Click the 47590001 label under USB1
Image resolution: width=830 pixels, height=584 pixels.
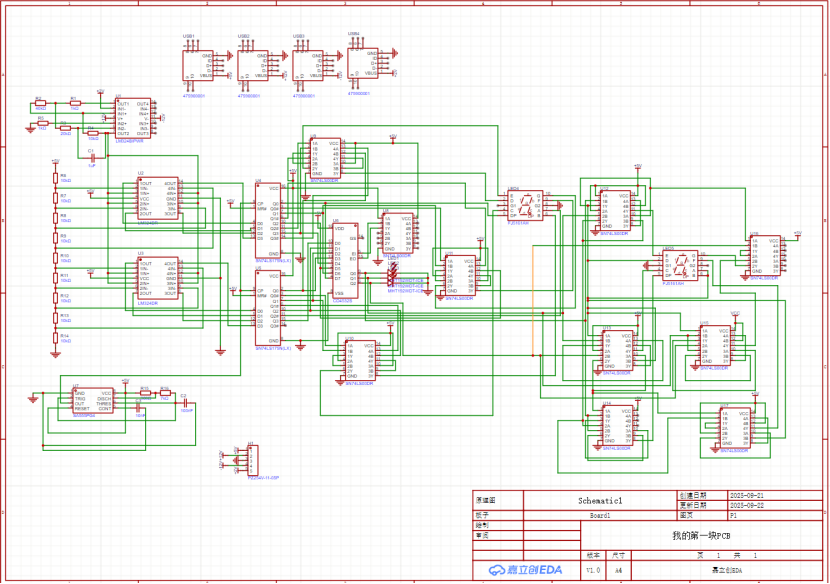click(x=194, y=96)
